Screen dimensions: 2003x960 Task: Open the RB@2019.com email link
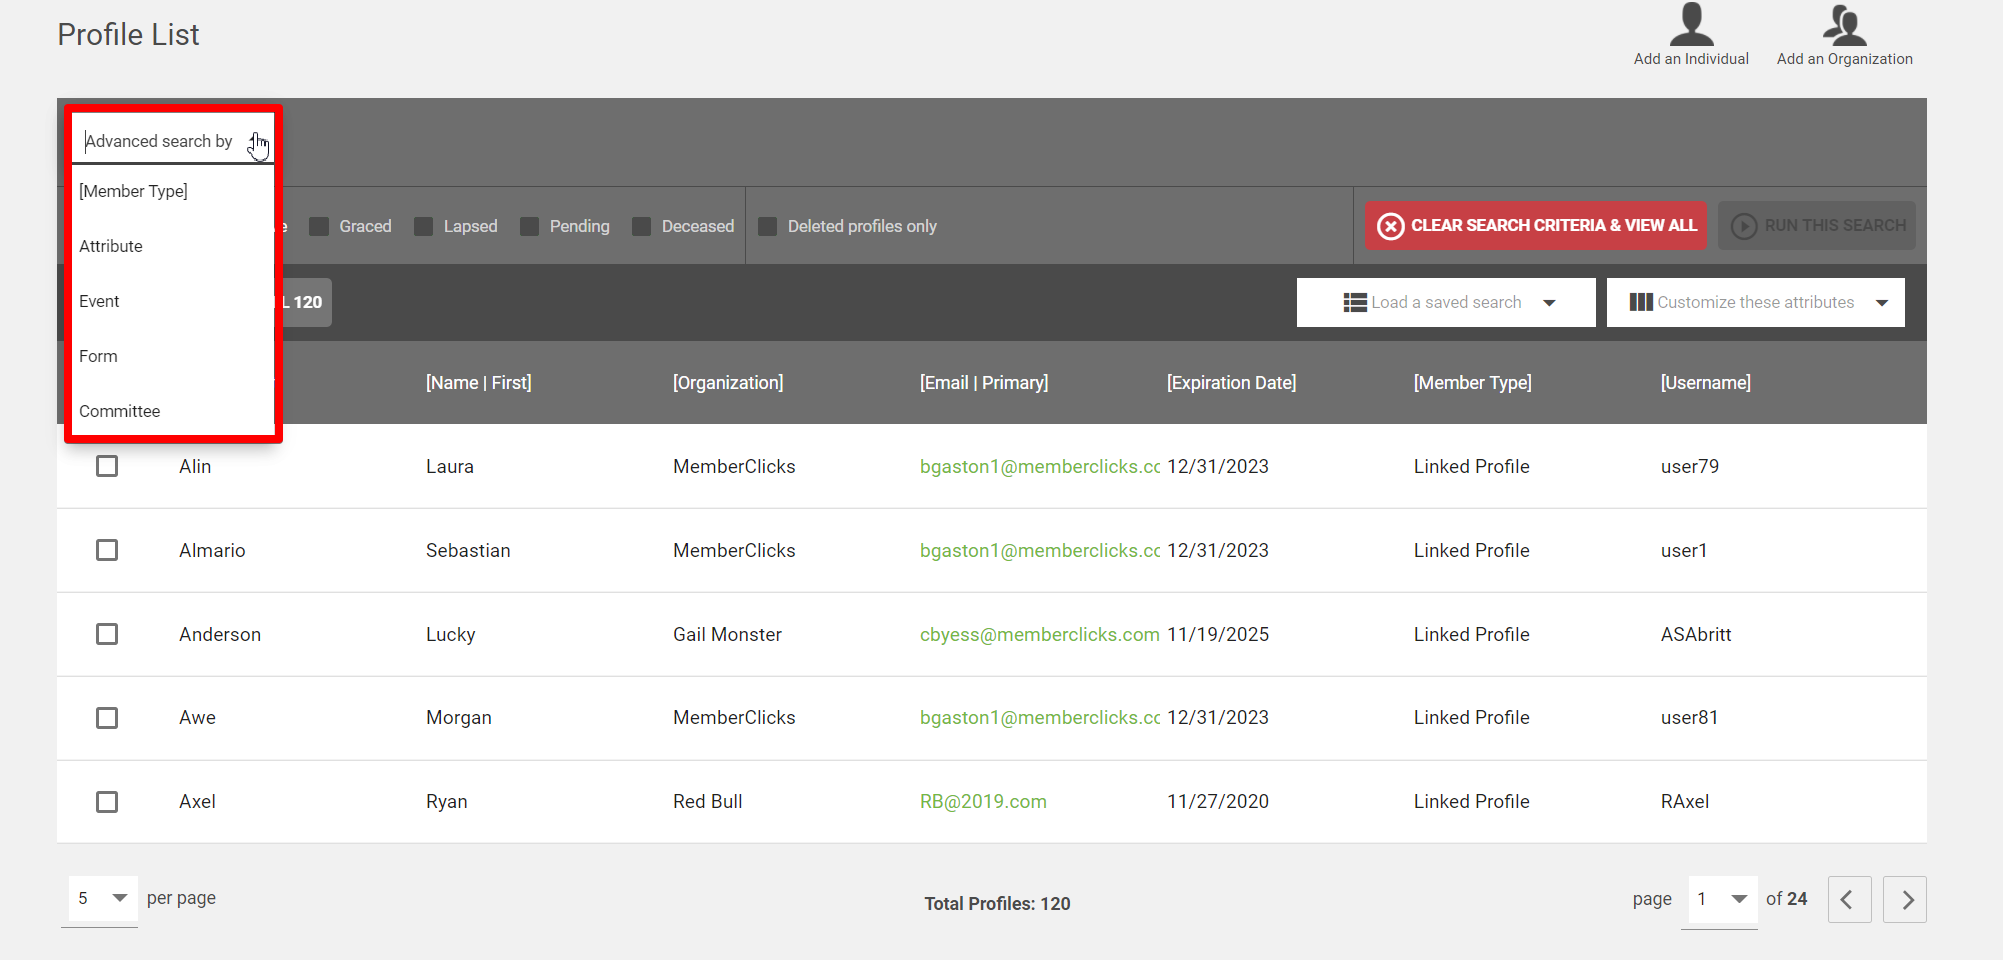click(983, 802)
